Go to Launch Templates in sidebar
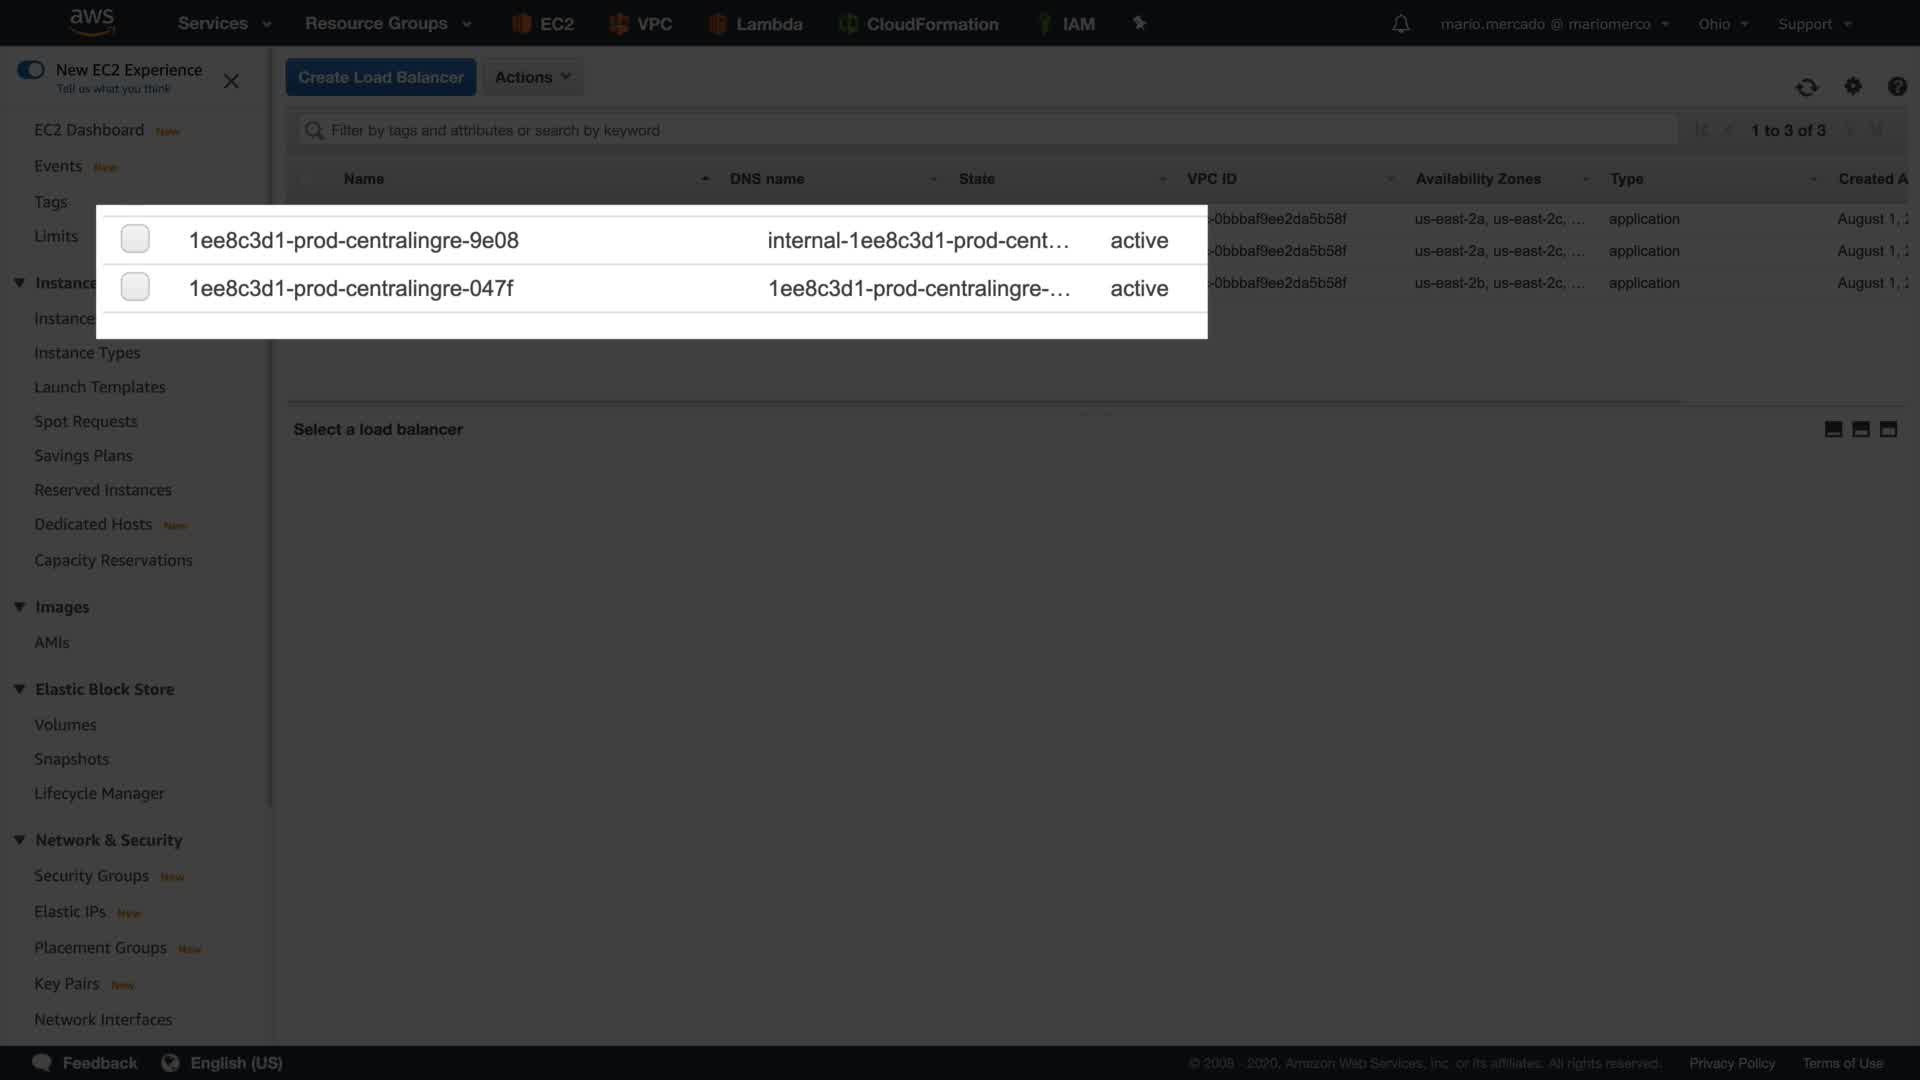The height and width of the screenshot is (1080, 1920). 99,387
